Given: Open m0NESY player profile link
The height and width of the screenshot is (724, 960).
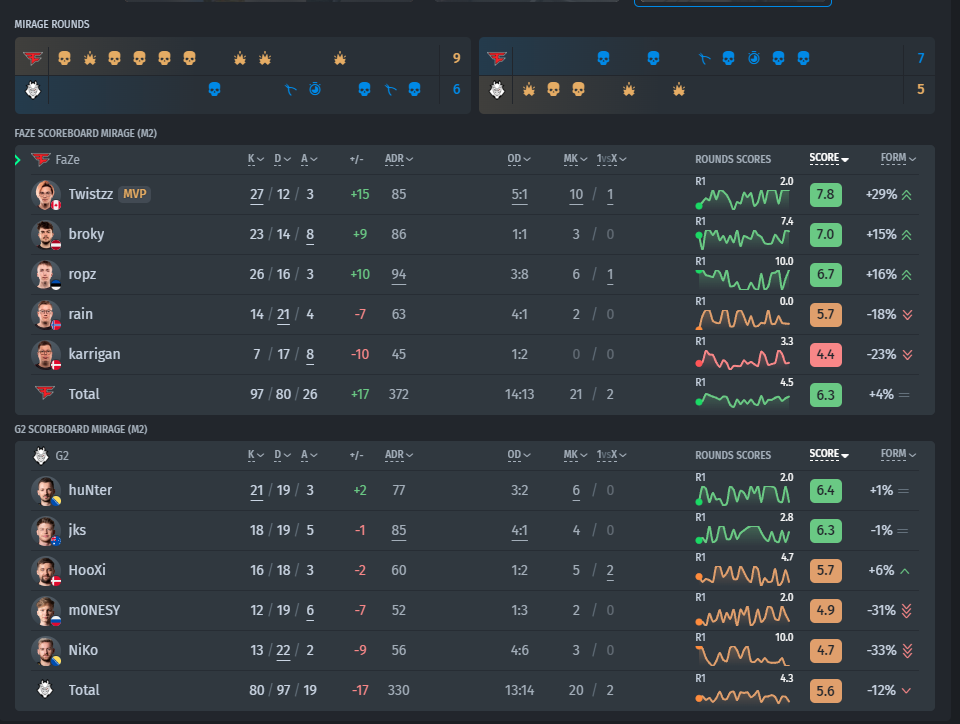Looking at the screenshot, I should pyautogui.click(x=94, y=610).
